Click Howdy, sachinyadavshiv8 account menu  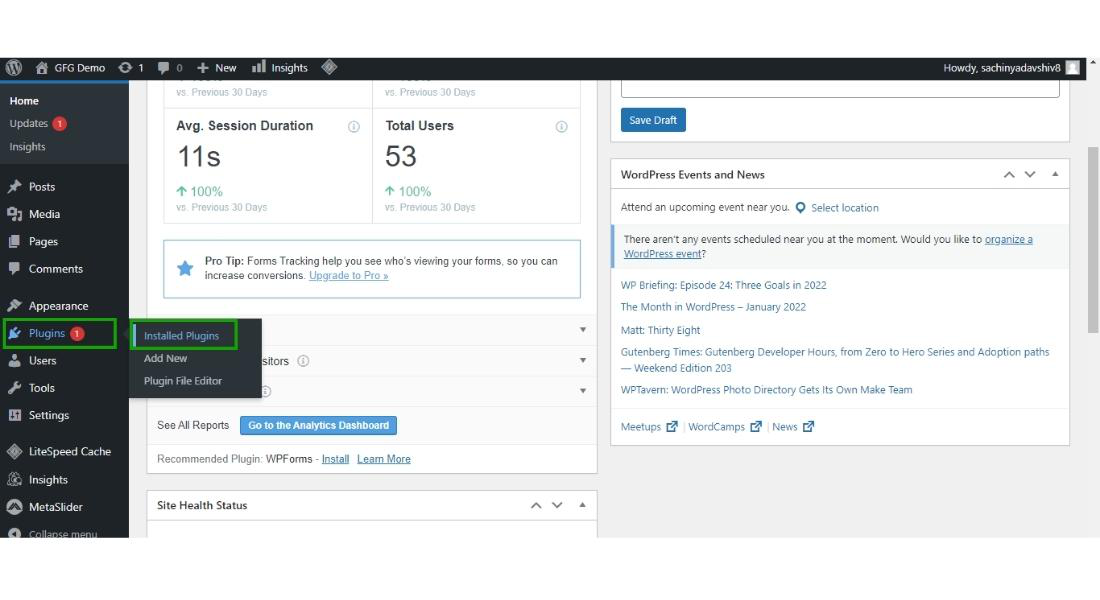1002,67
